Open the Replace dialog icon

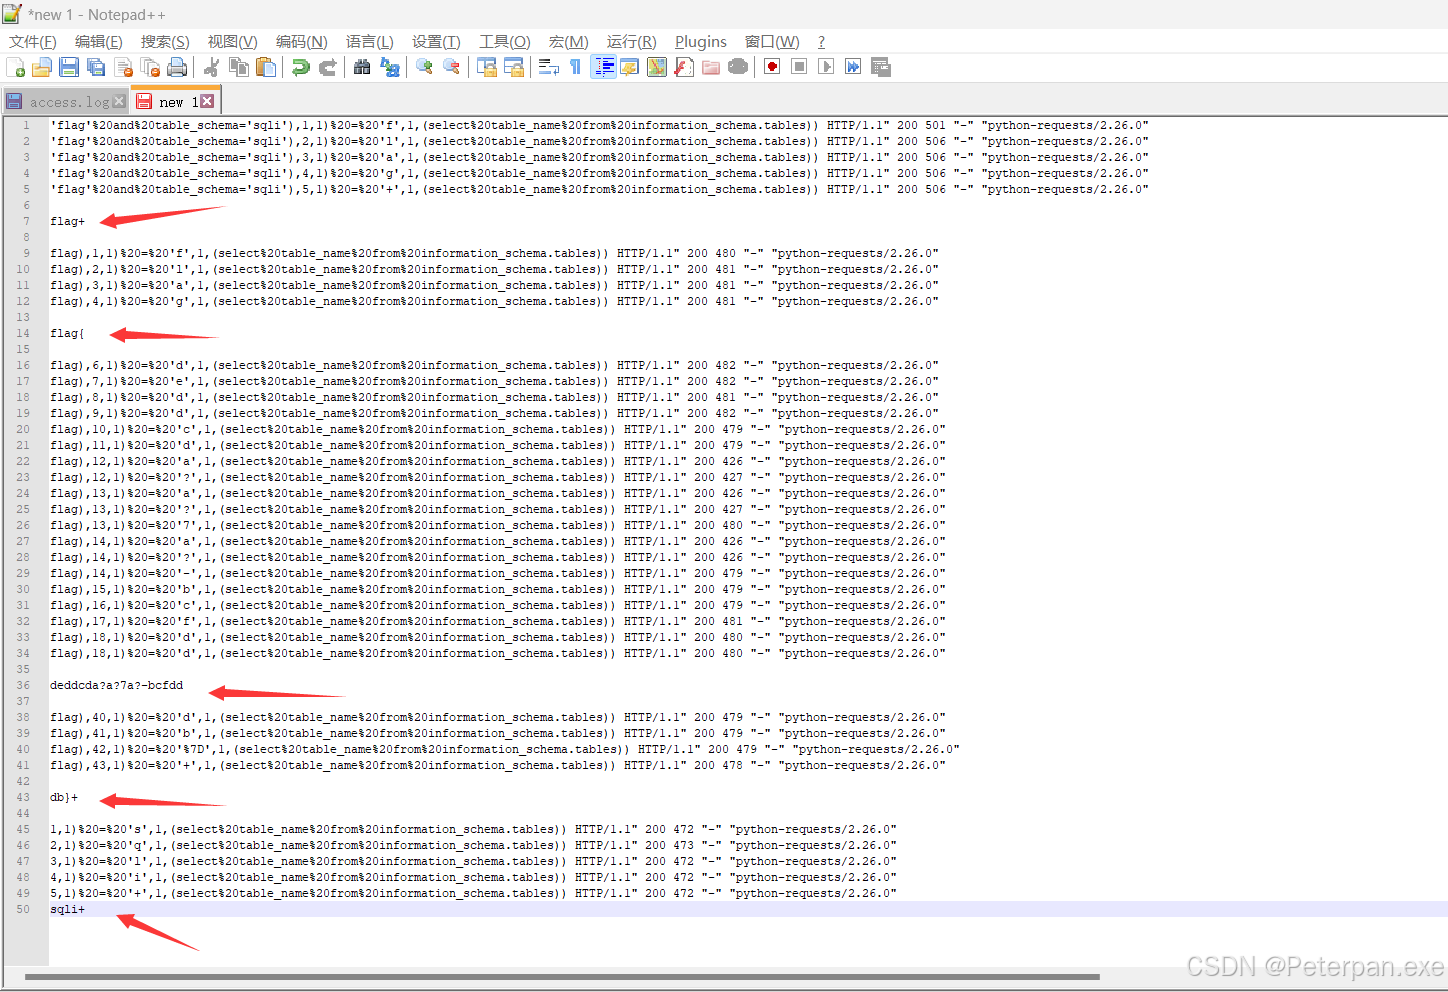click(390, 67)
